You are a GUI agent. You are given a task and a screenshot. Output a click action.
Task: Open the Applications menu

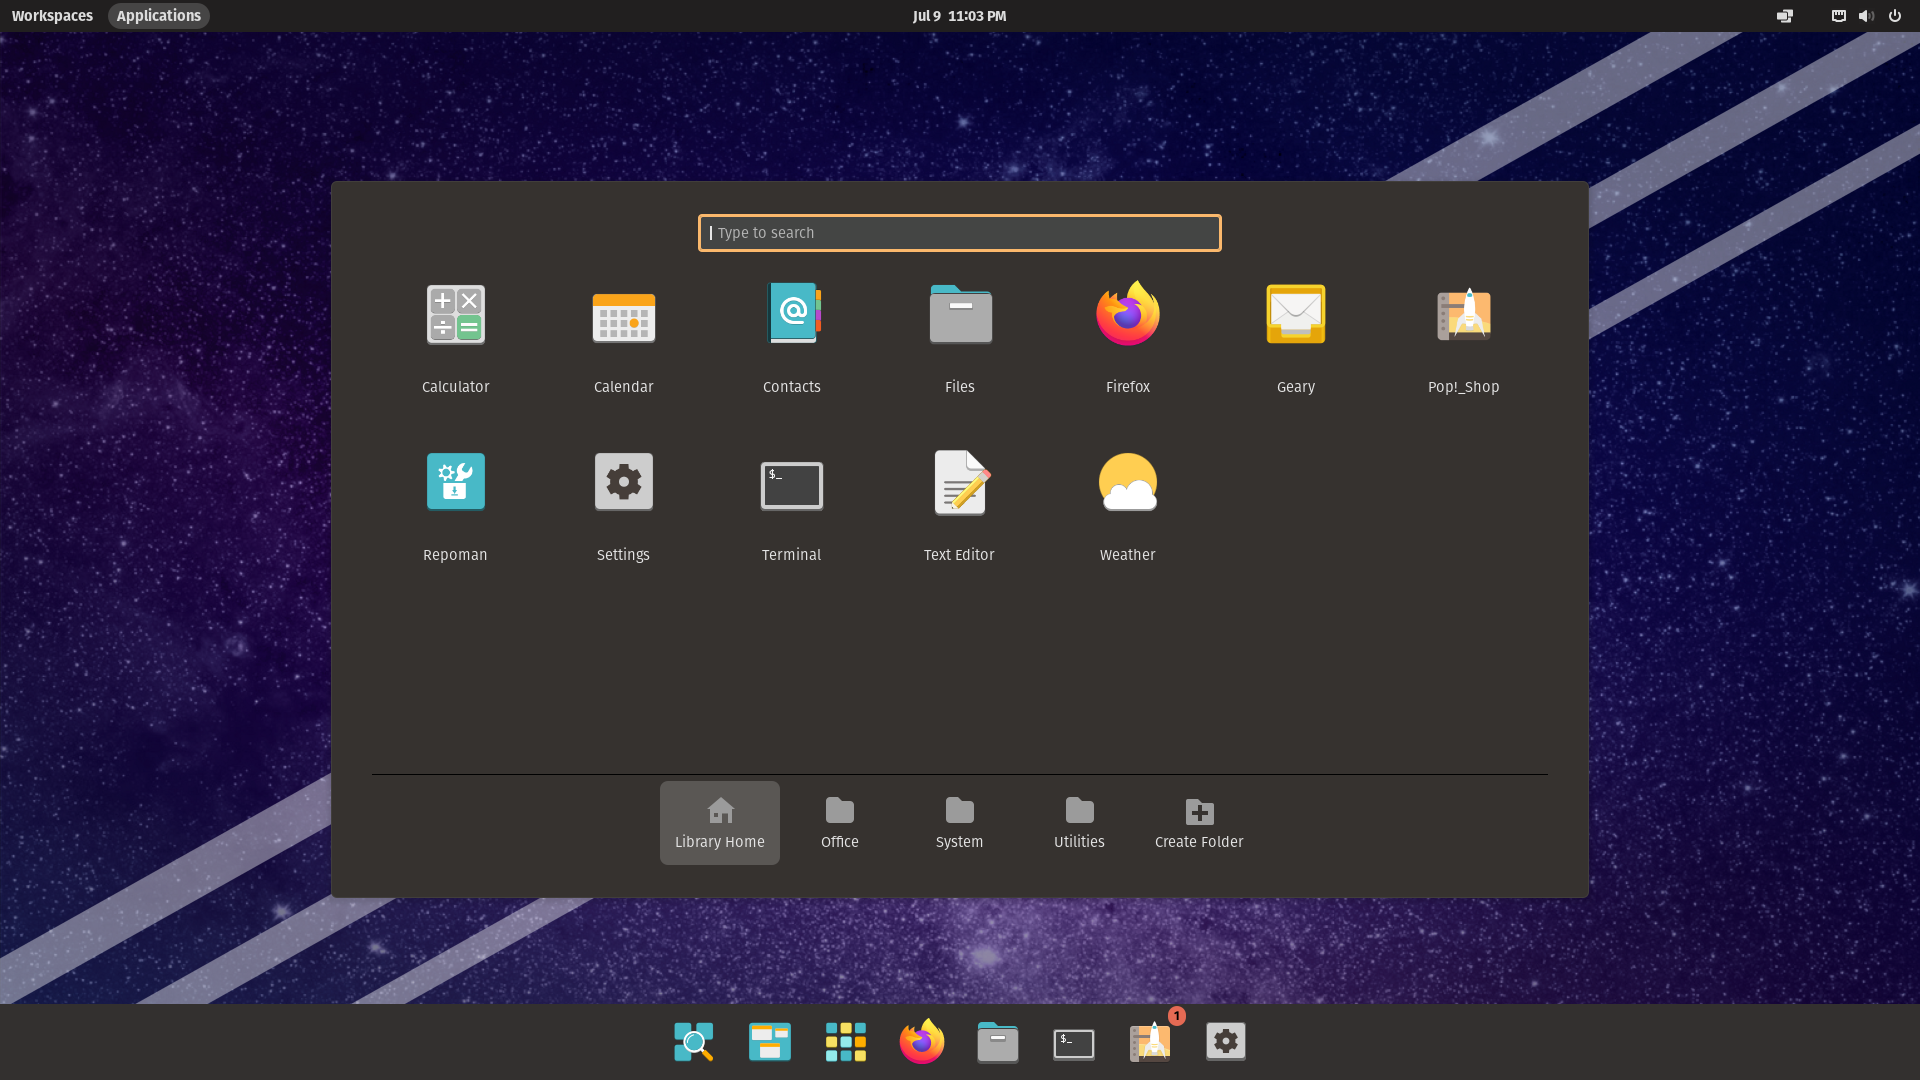pos(158,15)
